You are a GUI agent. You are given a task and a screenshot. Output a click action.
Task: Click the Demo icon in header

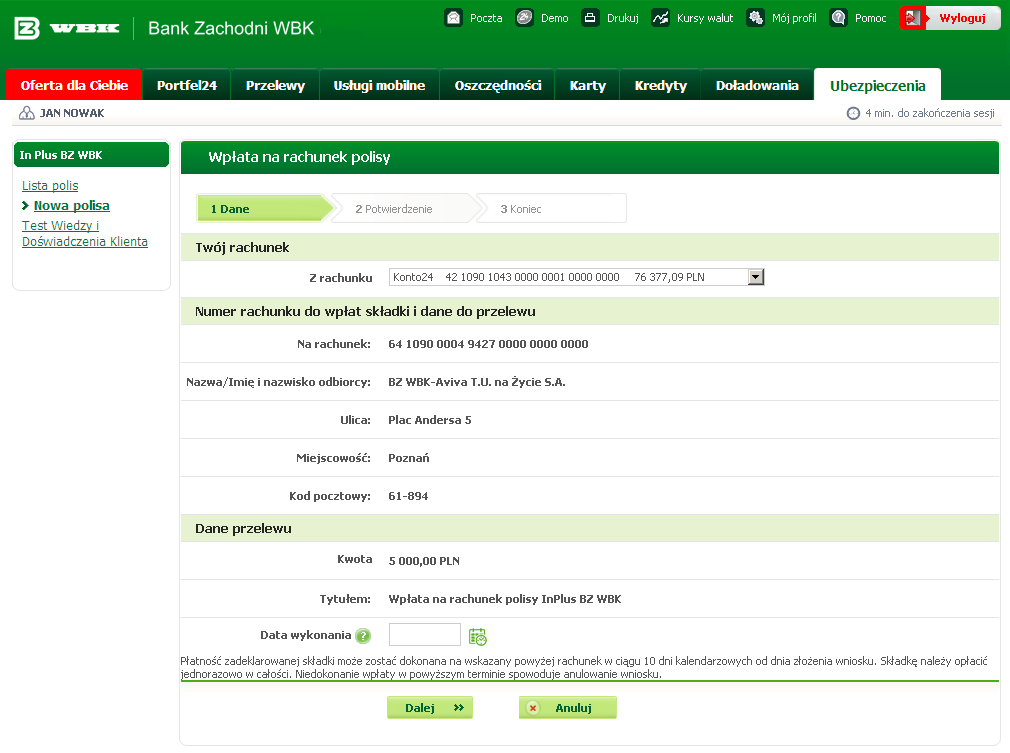[x=524, y=18]
